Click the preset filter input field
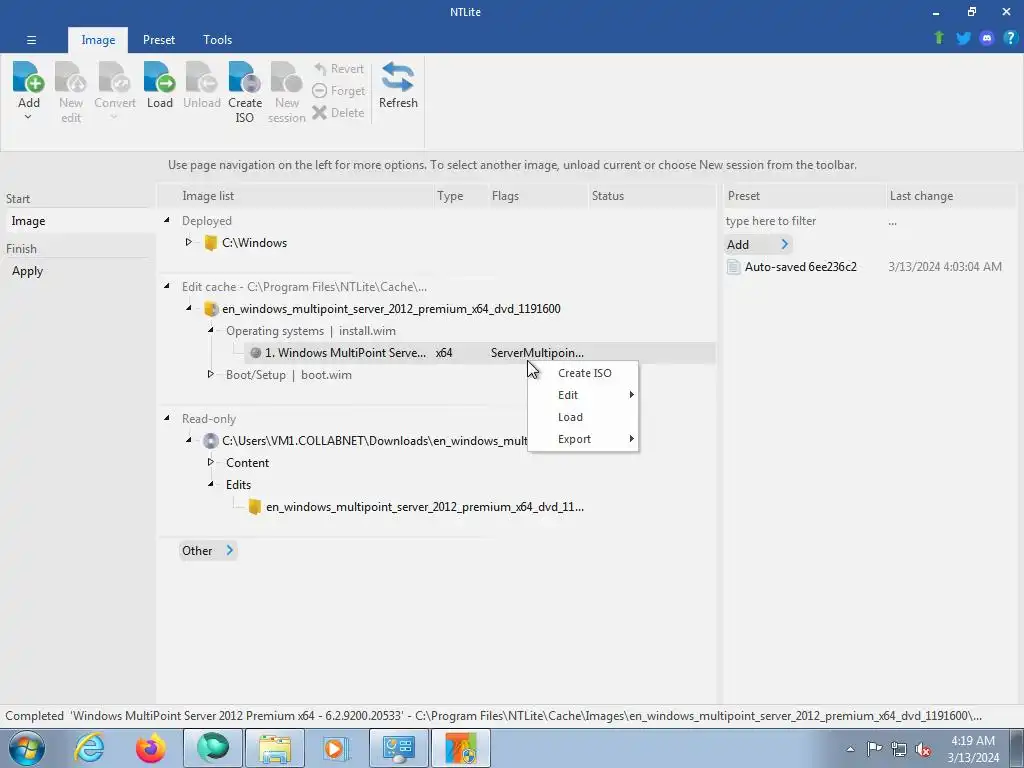Image resolution: width=1024 pixels, height=768 pixels. pyautogui.click(x=803, y=221)
